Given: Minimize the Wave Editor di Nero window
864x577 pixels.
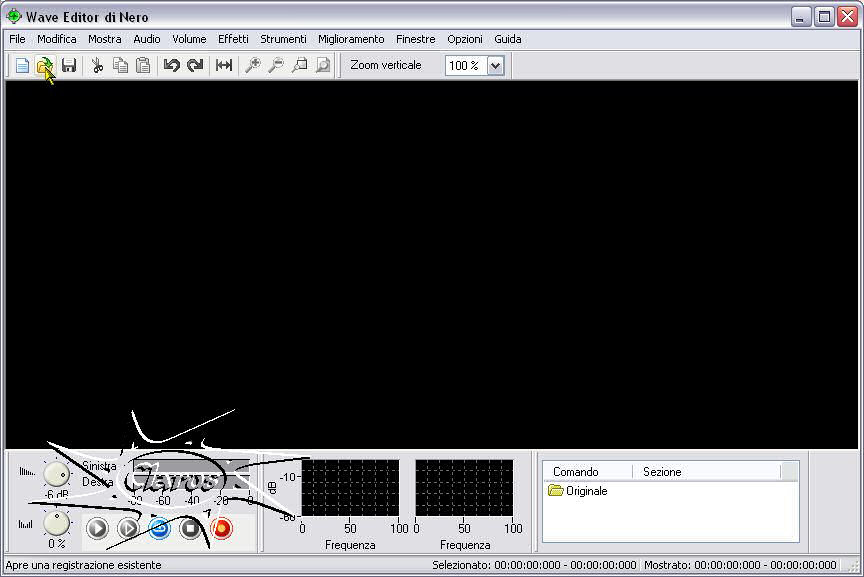Looking at the screenshot, I should pos(801,17).
